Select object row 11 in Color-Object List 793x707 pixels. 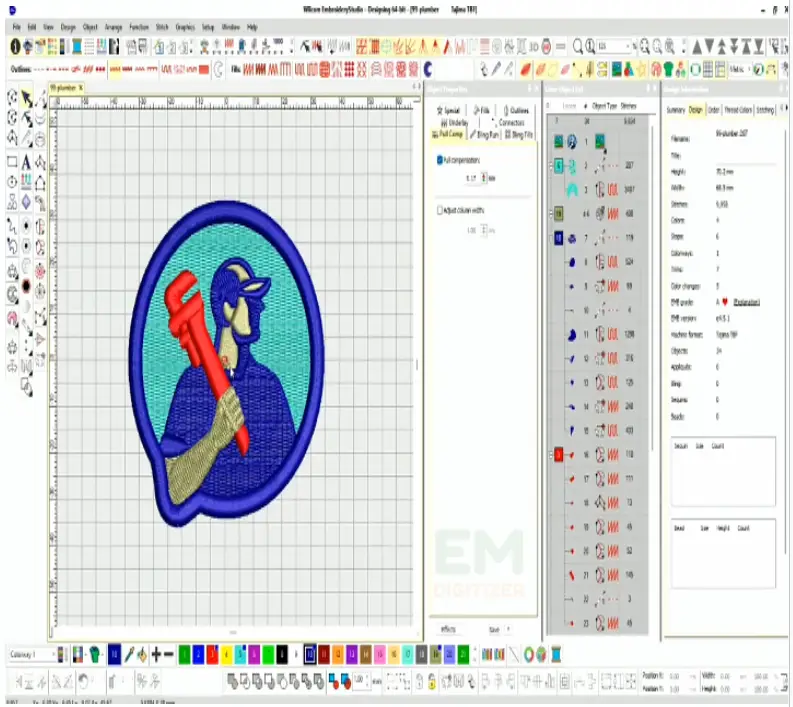click(598, 334)
